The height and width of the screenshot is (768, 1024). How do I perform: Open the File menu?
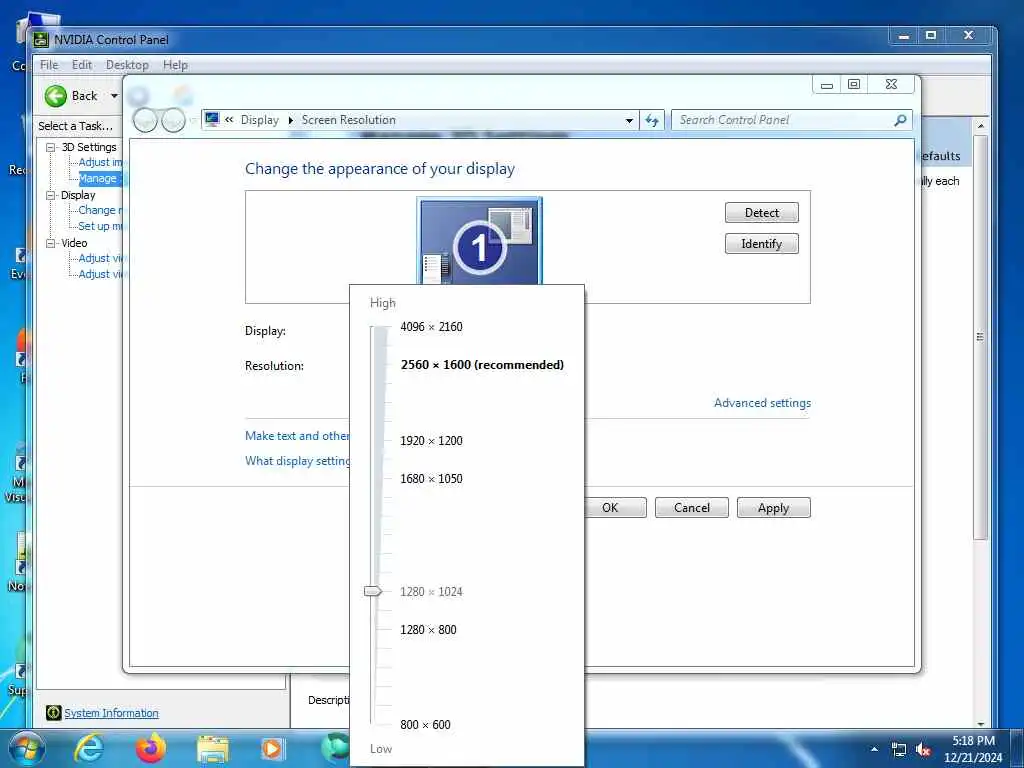[49, 65]
